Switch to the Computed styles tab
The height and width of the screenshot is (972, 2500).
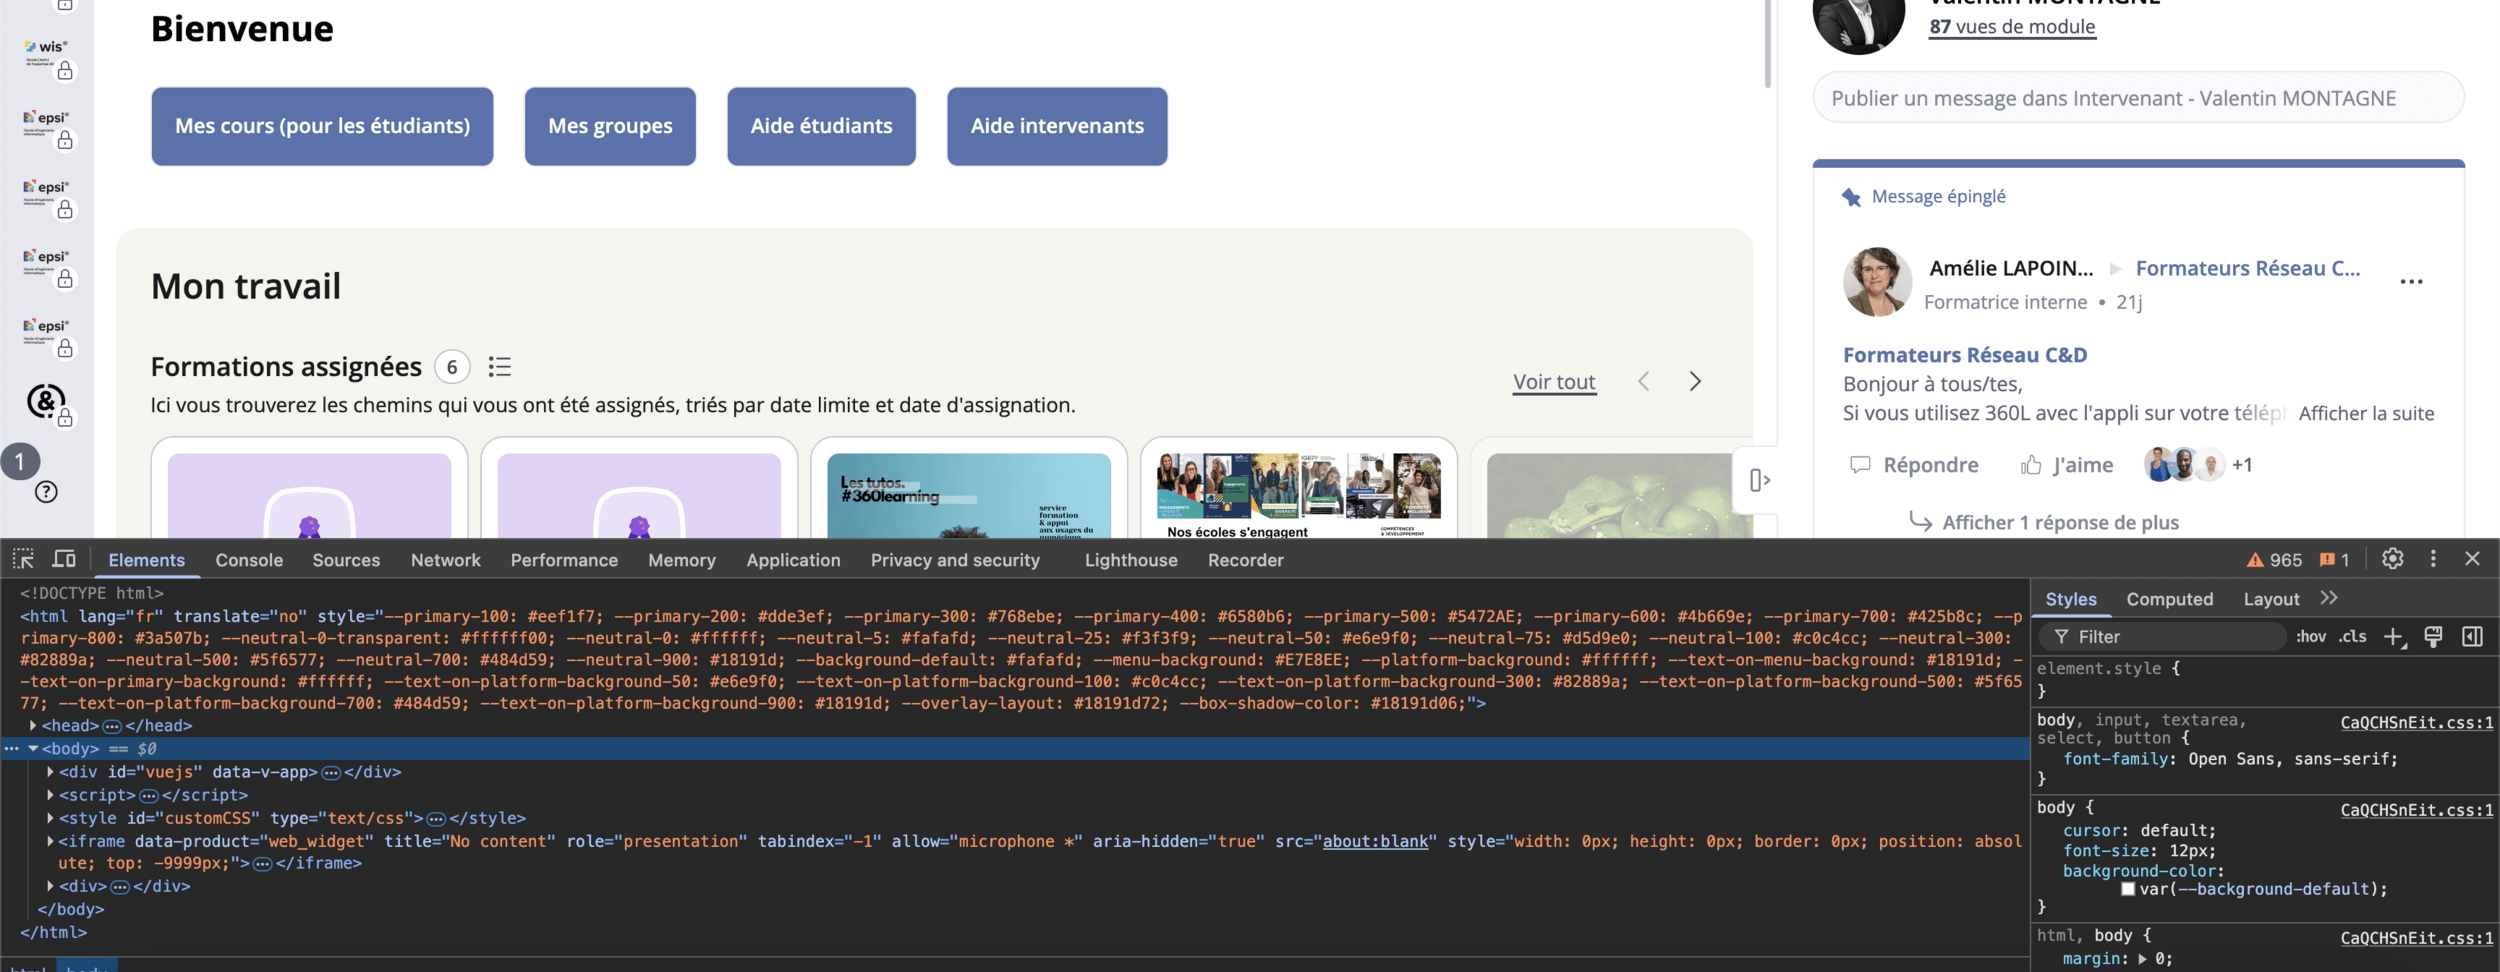tap(2170, 599)
